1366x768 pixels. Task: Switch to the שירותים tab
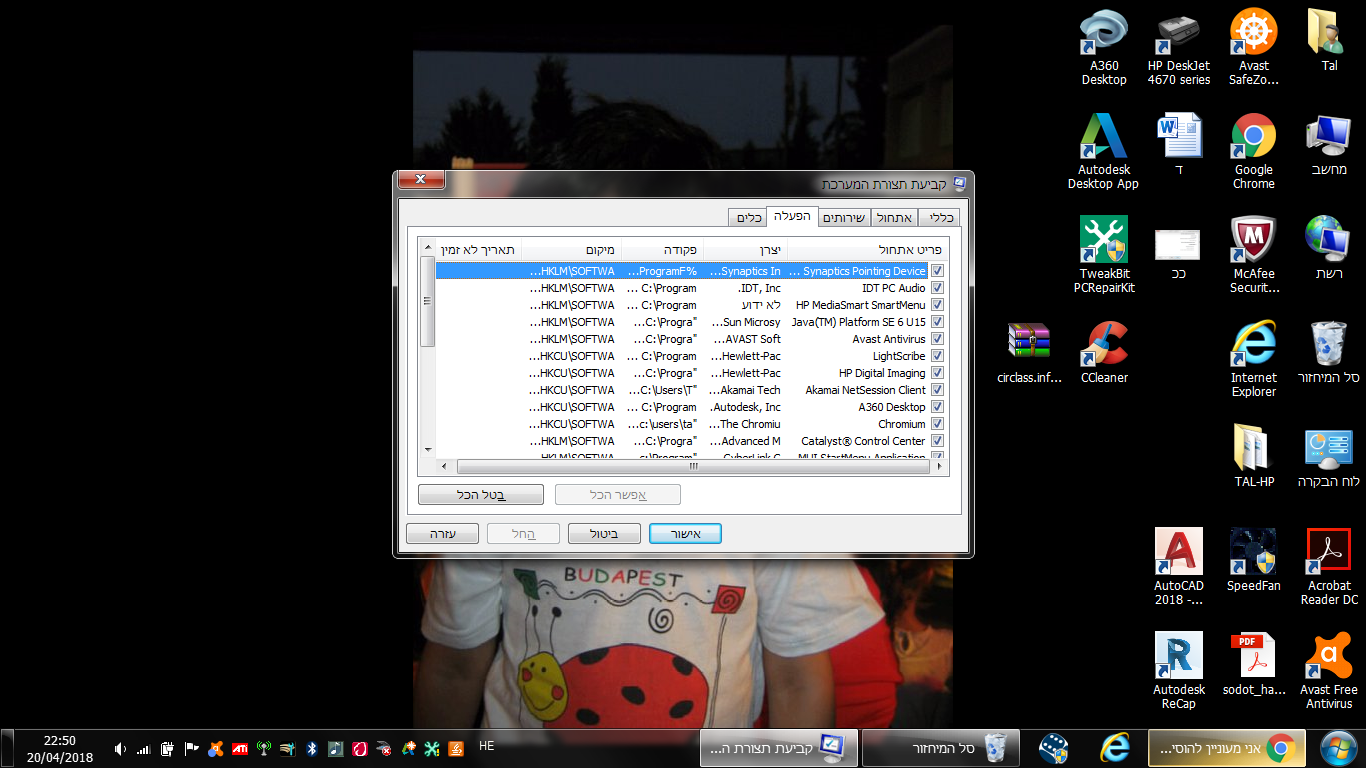844,218
